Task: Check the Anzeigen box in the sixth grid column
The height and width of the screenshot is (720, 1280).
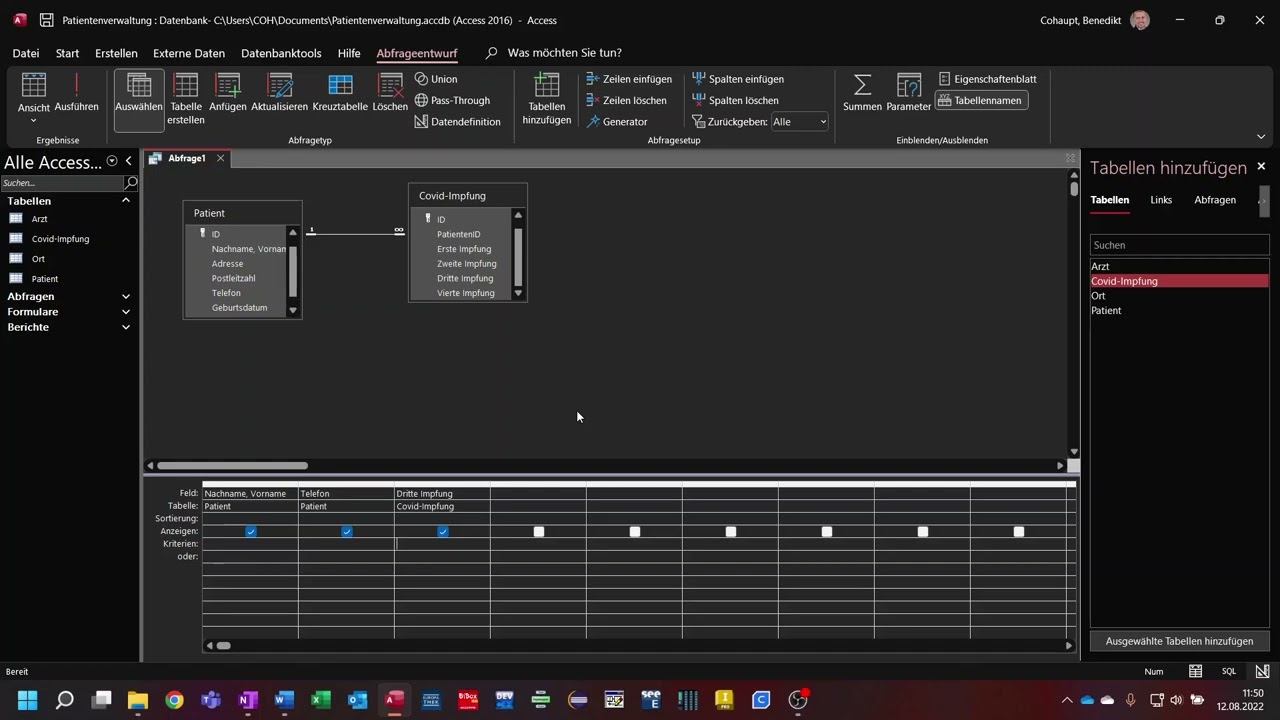Action: coord(731,532)
